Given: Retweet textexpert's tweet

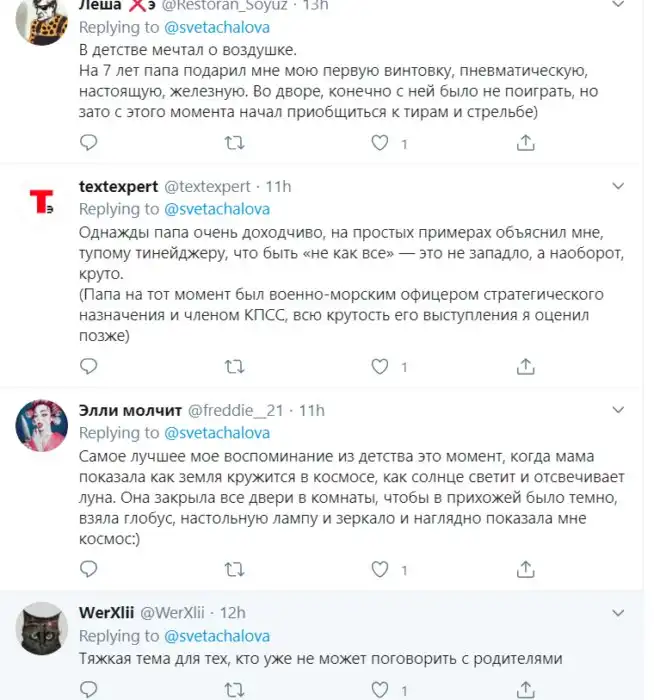Looking at the screenshot, I should click(235, 367).
